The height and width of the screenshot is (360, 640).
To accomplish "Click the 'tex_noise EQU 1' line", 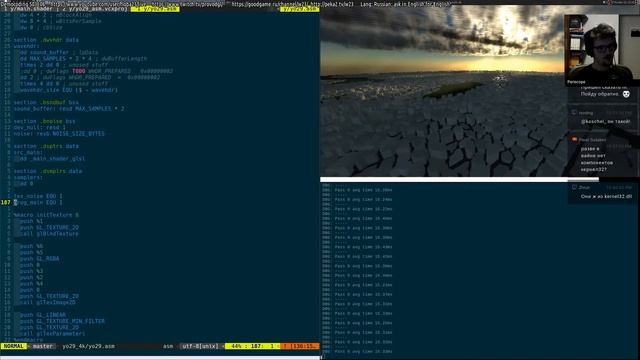I will click(38, 196).
